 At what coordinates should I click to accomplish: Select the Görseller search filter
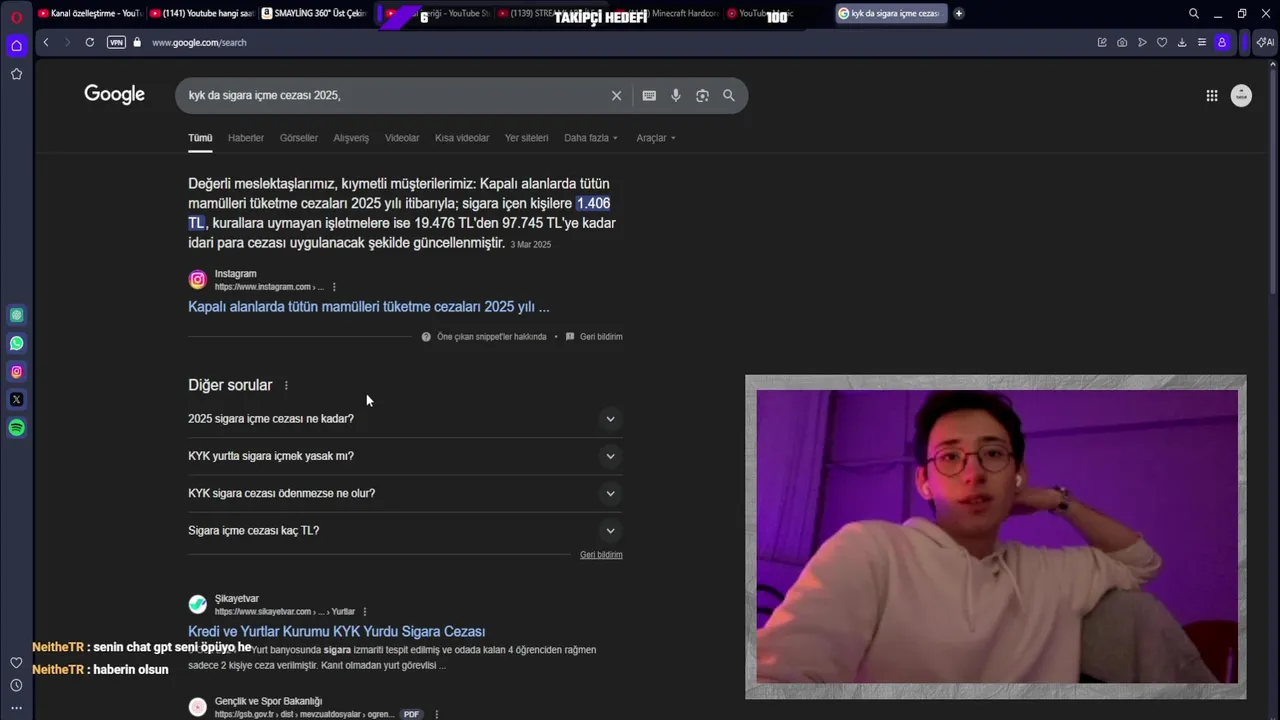point(299,138)
